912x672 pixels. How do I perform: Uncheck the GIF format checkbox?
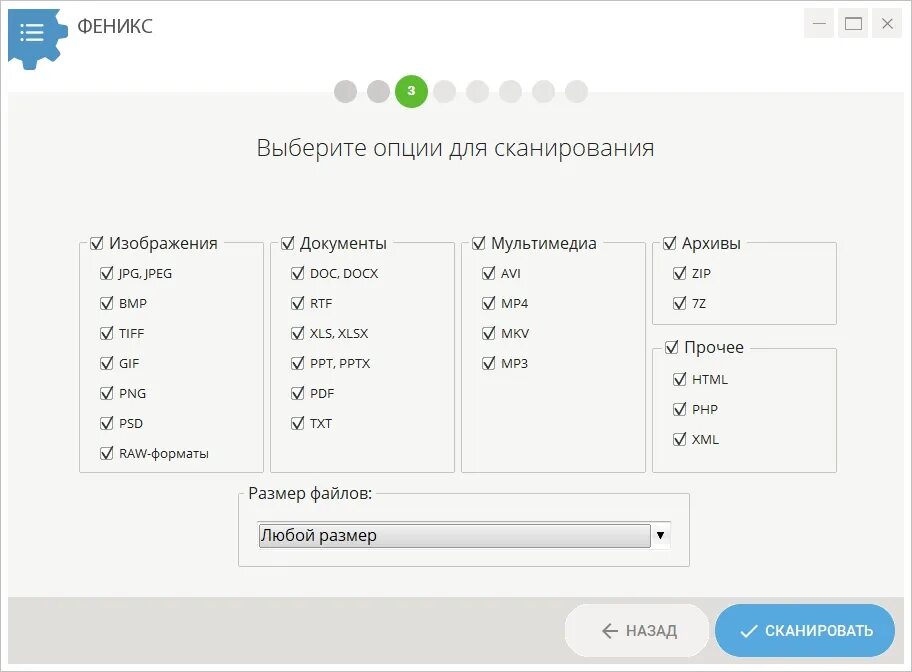pyautogui.click(x=106, y=364)
